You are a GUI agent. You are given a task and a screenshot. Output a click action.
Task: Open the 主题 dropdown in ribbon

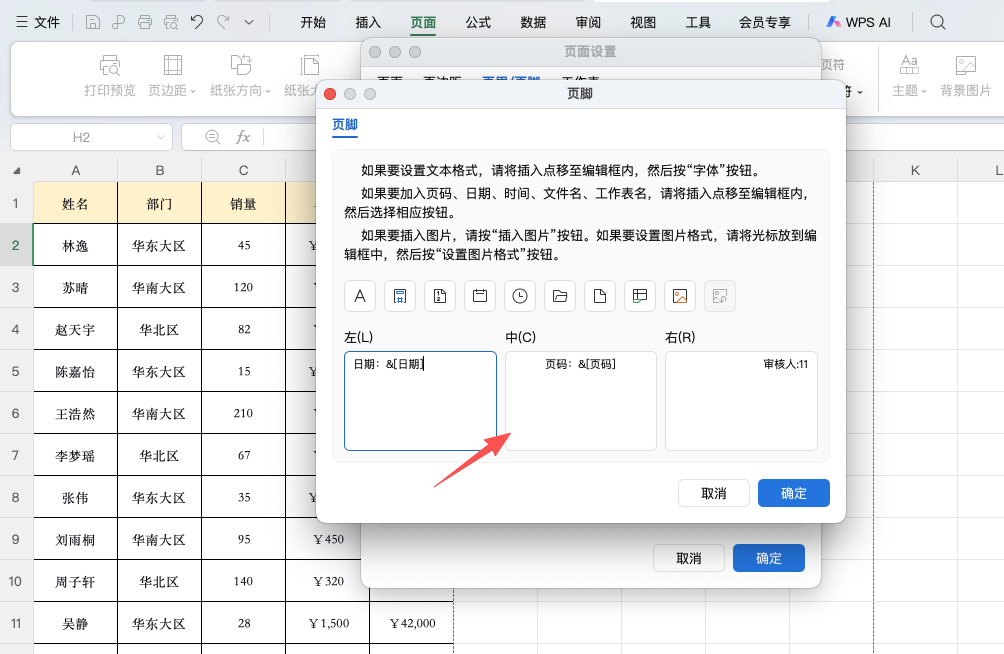click(x=910, y=76)
